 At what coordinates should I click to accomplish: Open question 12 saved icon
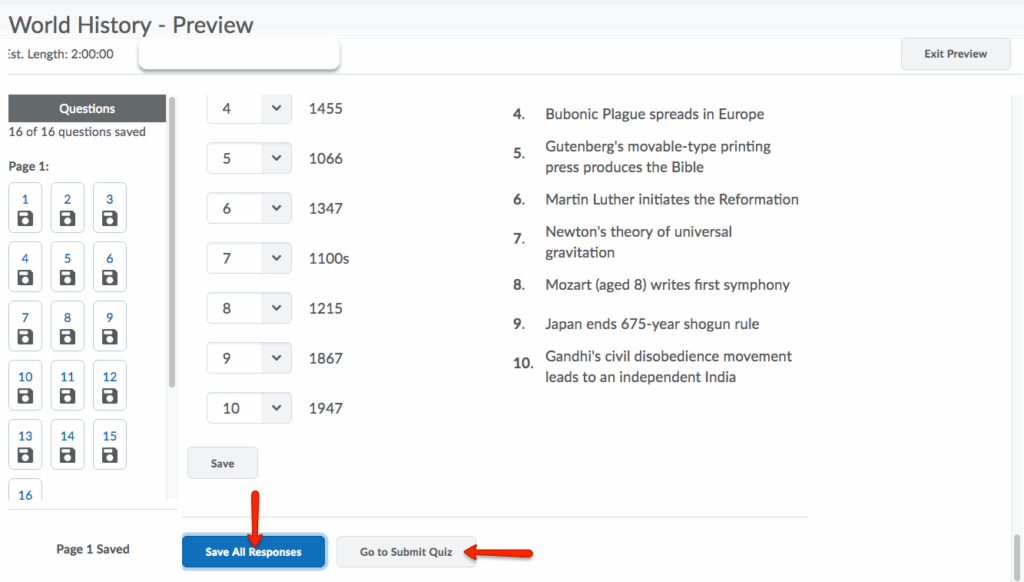110,386
